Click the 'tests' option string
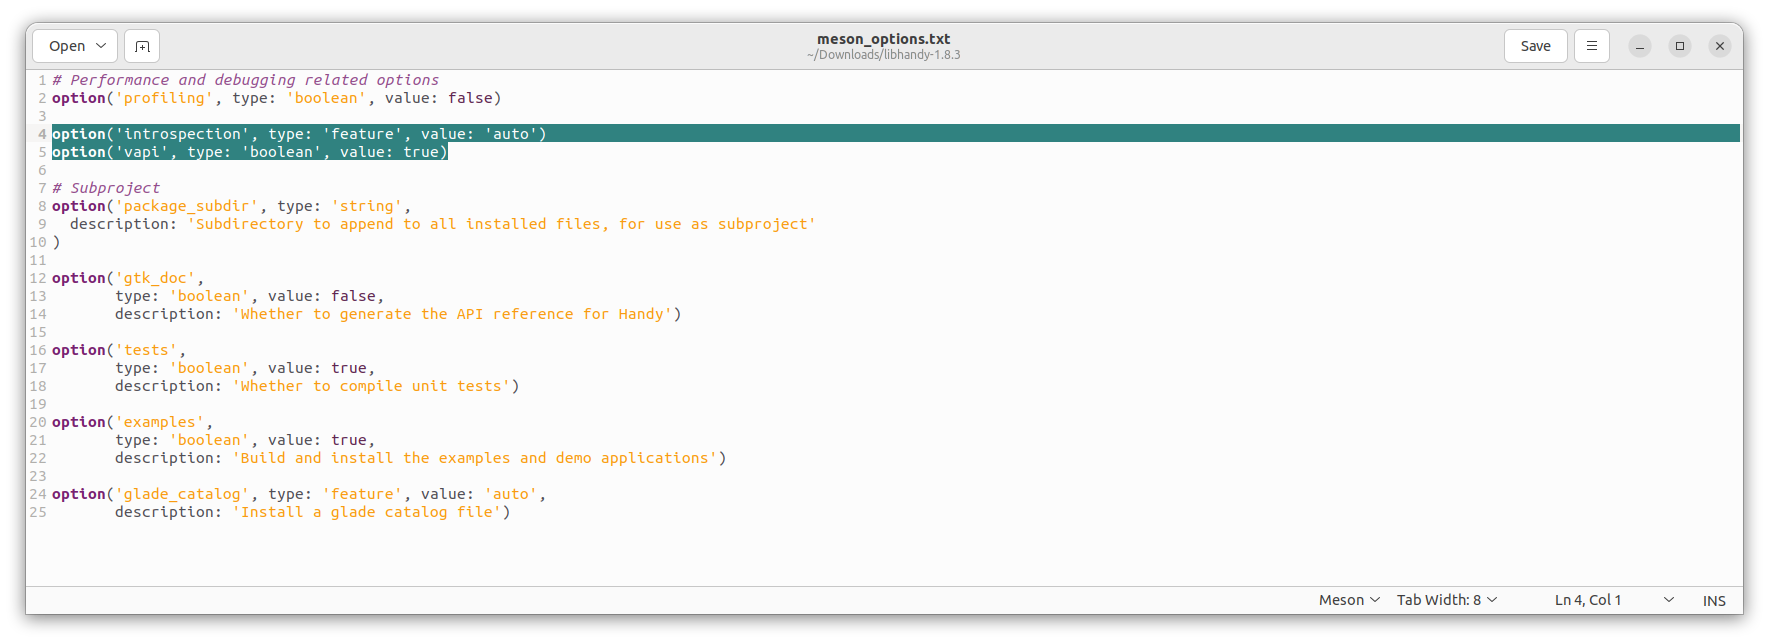 (147, 350)
